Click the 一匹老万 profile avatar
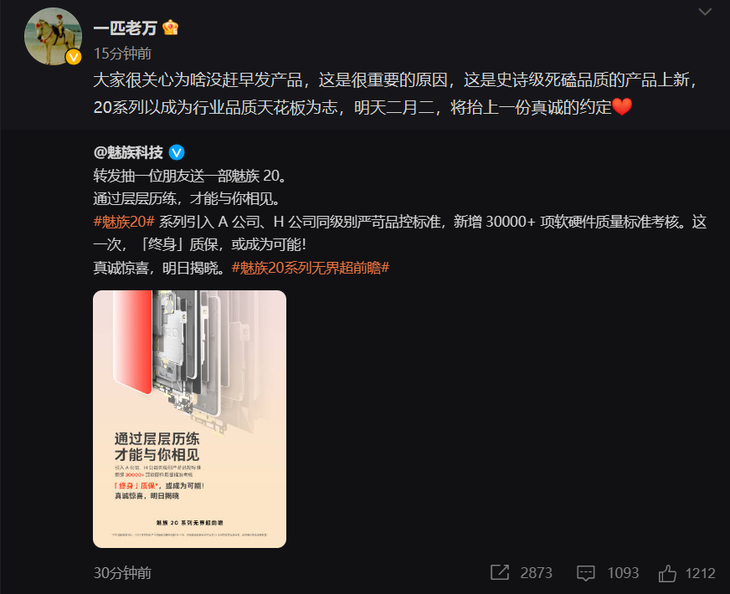Image resolution: width=730 pixels, height=594 pixels. pyautogui.click(x=53, y=36)
